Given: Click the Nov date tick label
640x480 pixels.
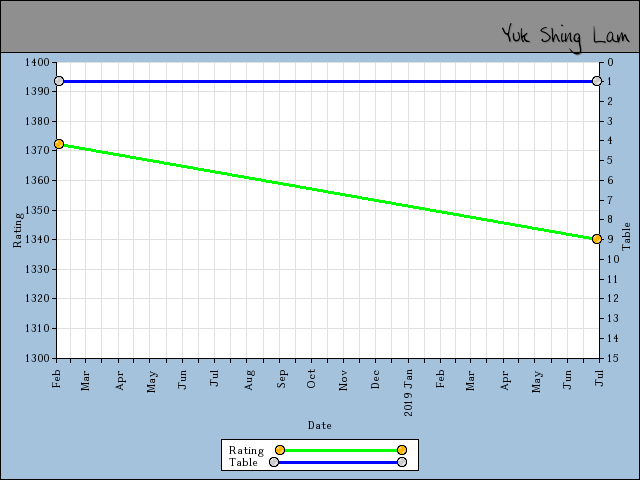Looking at the screenshot, I should pyautogui.click(x=343, y=380).
